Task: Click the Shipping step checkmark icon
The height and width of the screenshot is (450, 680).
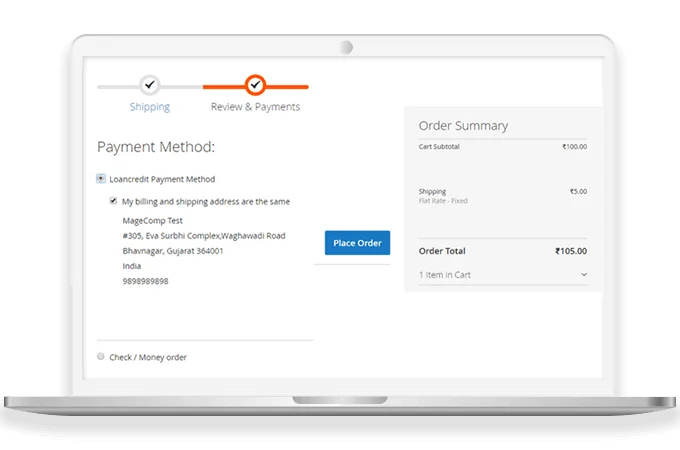Action: [x=149, y=85]
